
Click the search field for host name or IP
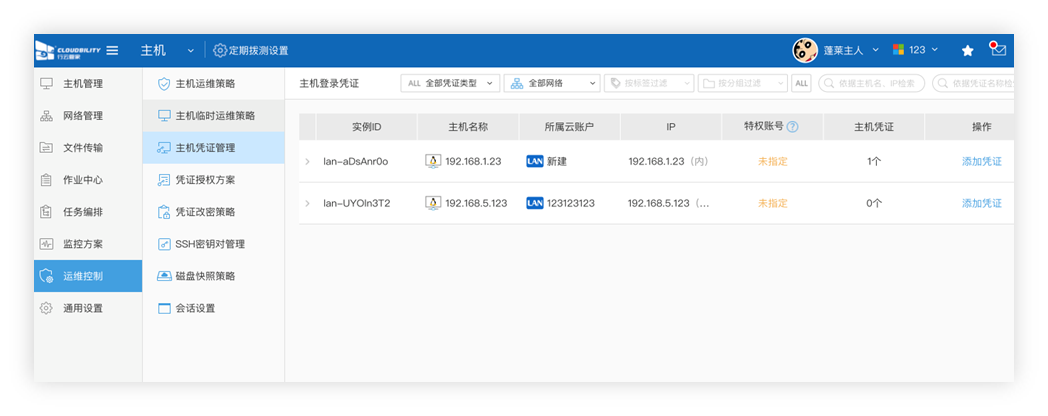click(x=872, y=84)
